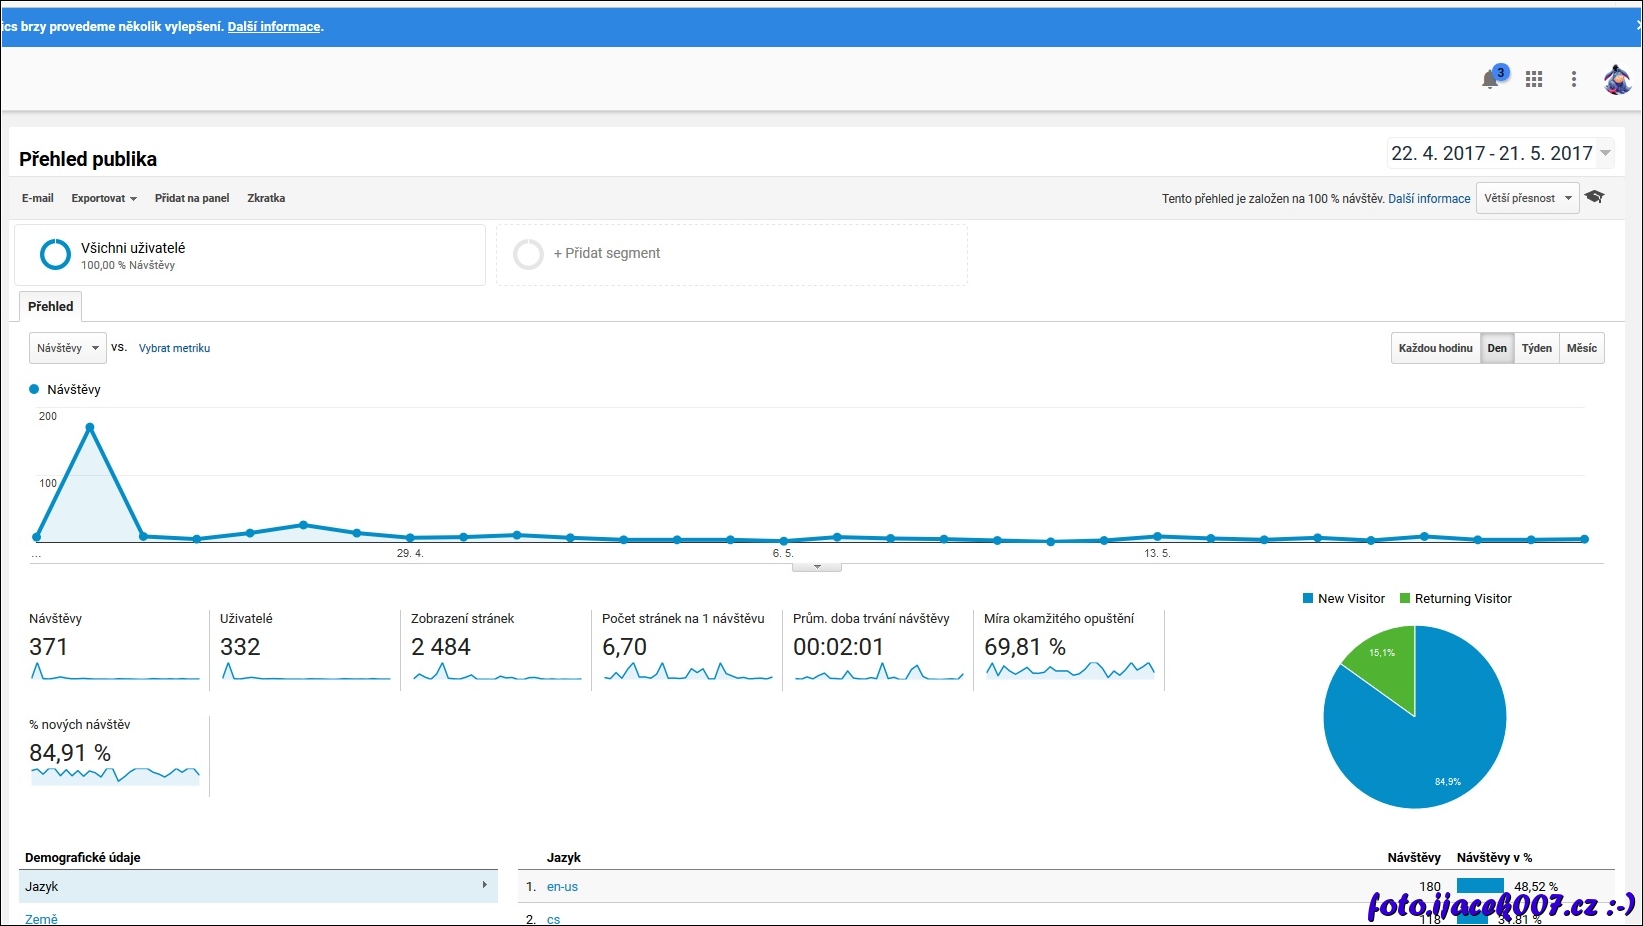
Task: Switch chart to Každou hodinu view
Action: click(1435, 348)
